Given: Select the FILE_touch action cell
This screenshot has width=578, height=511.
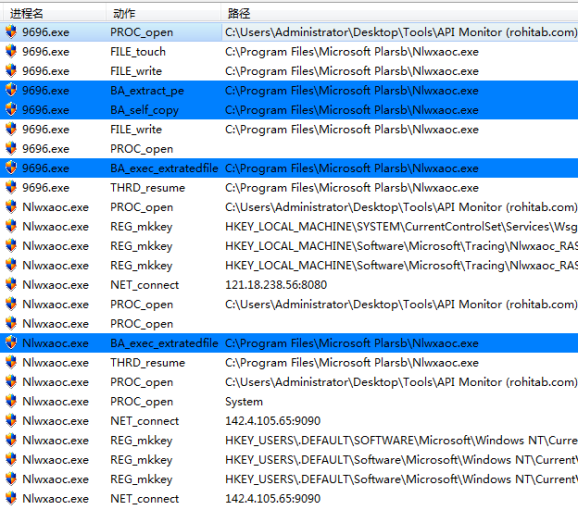Looking at the screenshot, I should (x=138, y=52).
